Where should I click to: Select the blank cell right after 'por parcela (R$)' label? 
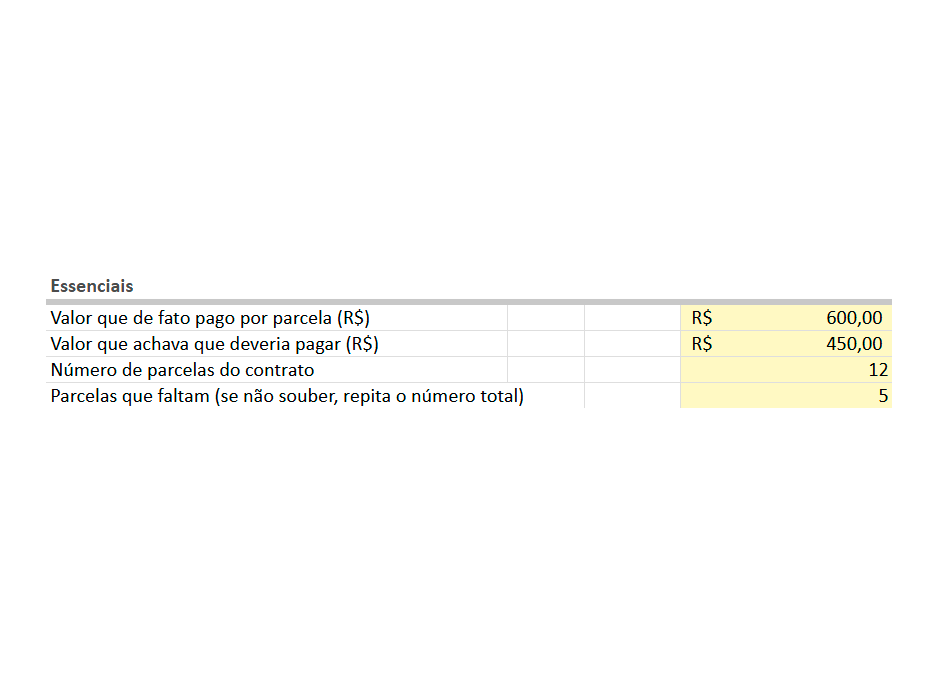(545, 319)
